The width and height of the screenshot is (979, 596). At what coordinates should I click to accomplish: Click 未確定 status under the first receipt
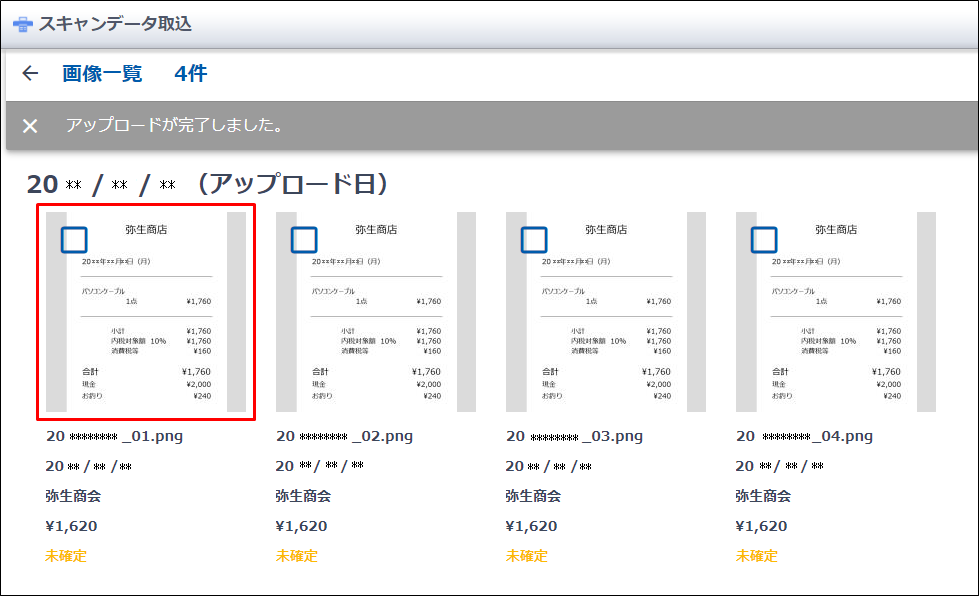point(66,556)
